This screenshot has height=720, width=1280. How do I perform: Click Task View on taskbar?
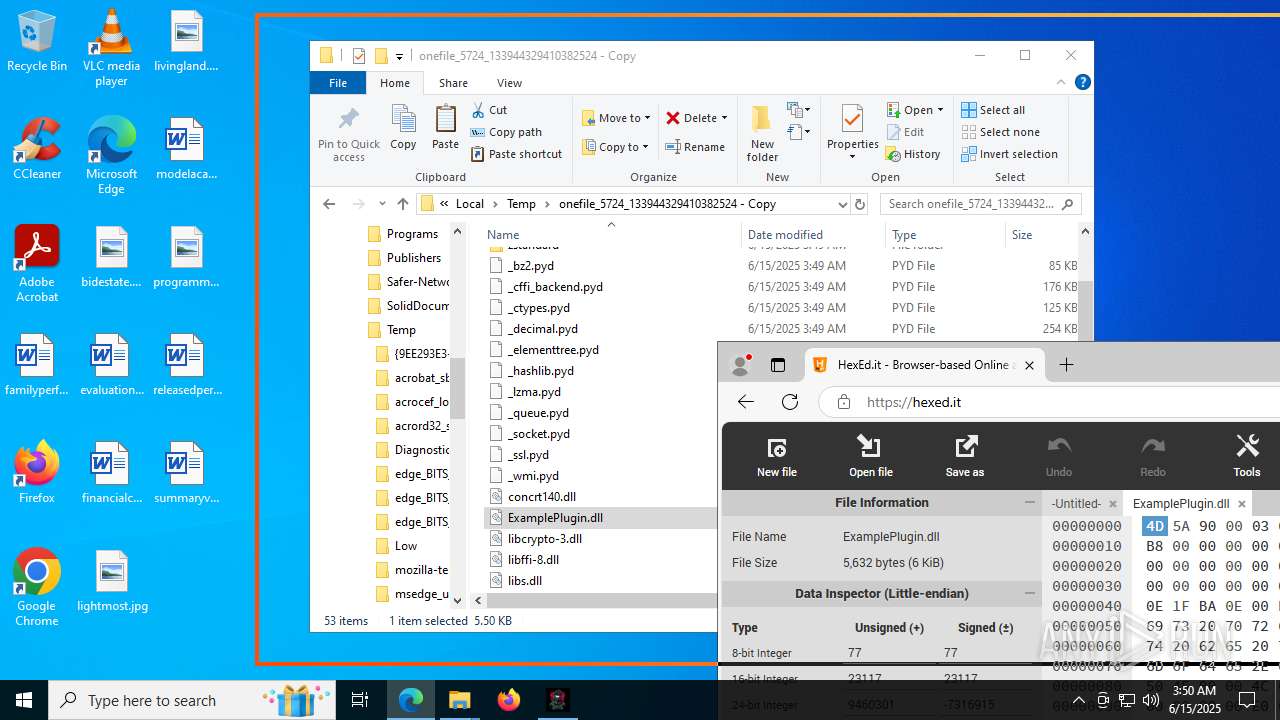coord(360,700)
